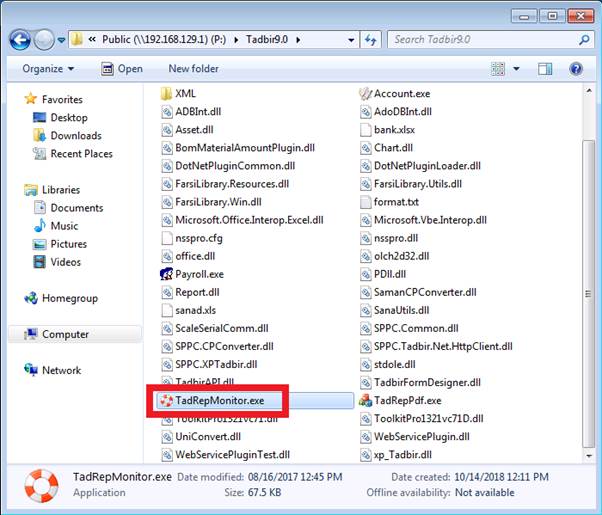This screenshot has height=515, width=602.
Task: Open Help question mark icon
Action: pyautogui.click(x=576, y=69)
